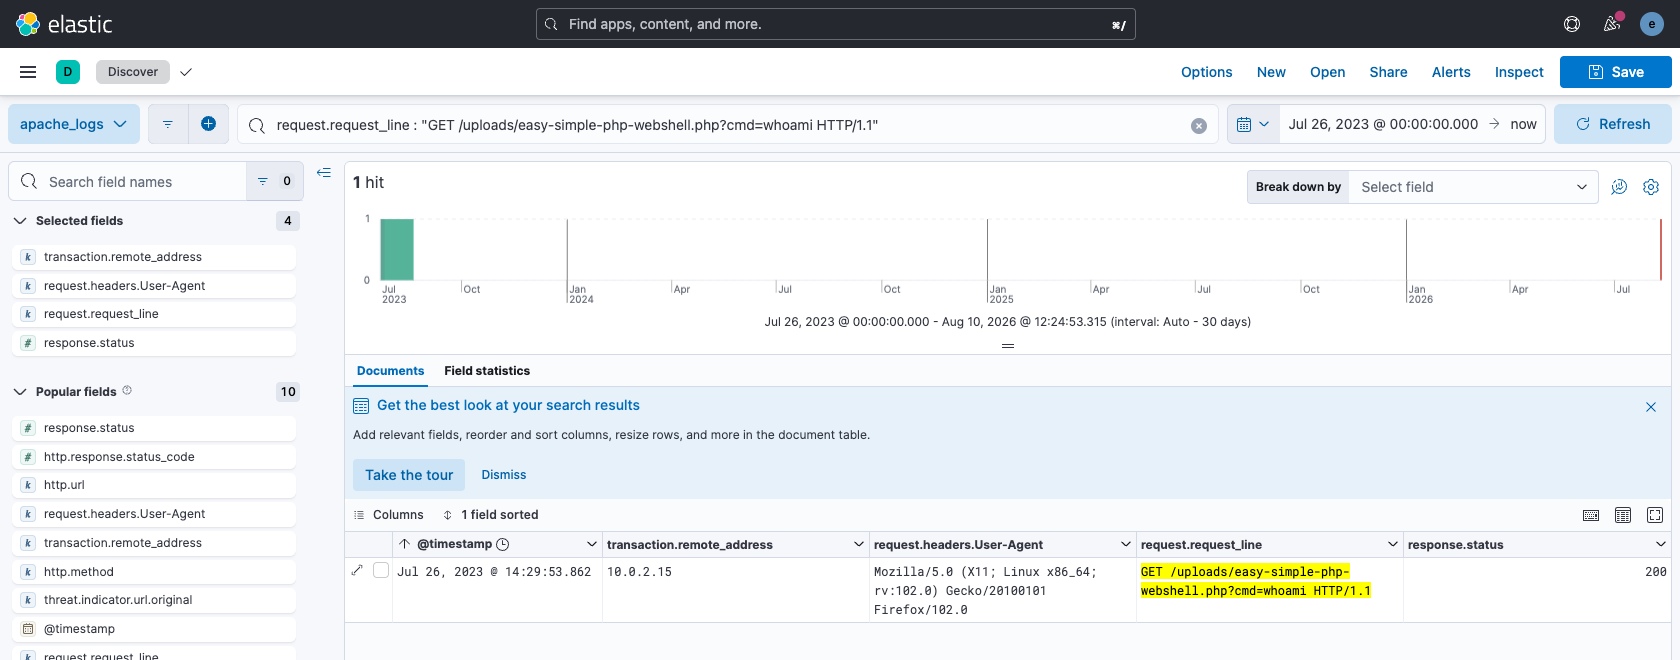Open the user profile avatar
The width and height of the screenshot is (1680, 660).
coord(1652,24)
